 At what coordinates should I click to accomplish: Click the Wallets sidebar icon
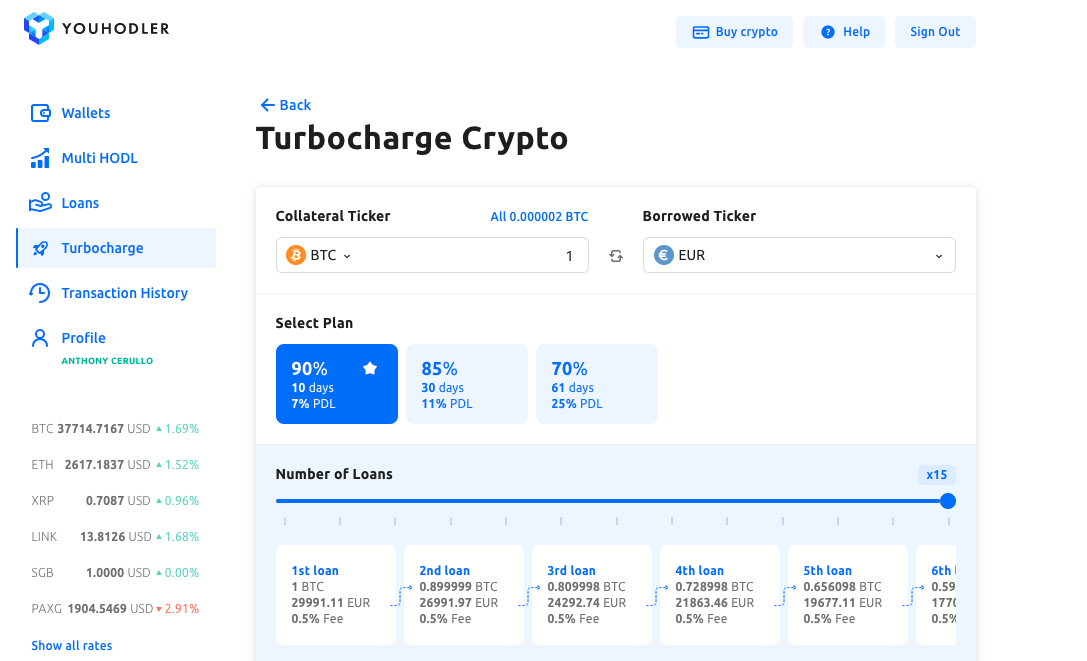click(40, 113)
